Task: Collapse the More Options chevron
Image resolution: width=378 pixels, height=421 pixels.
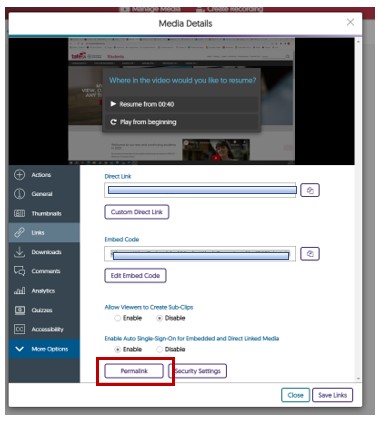Action: 19,349
